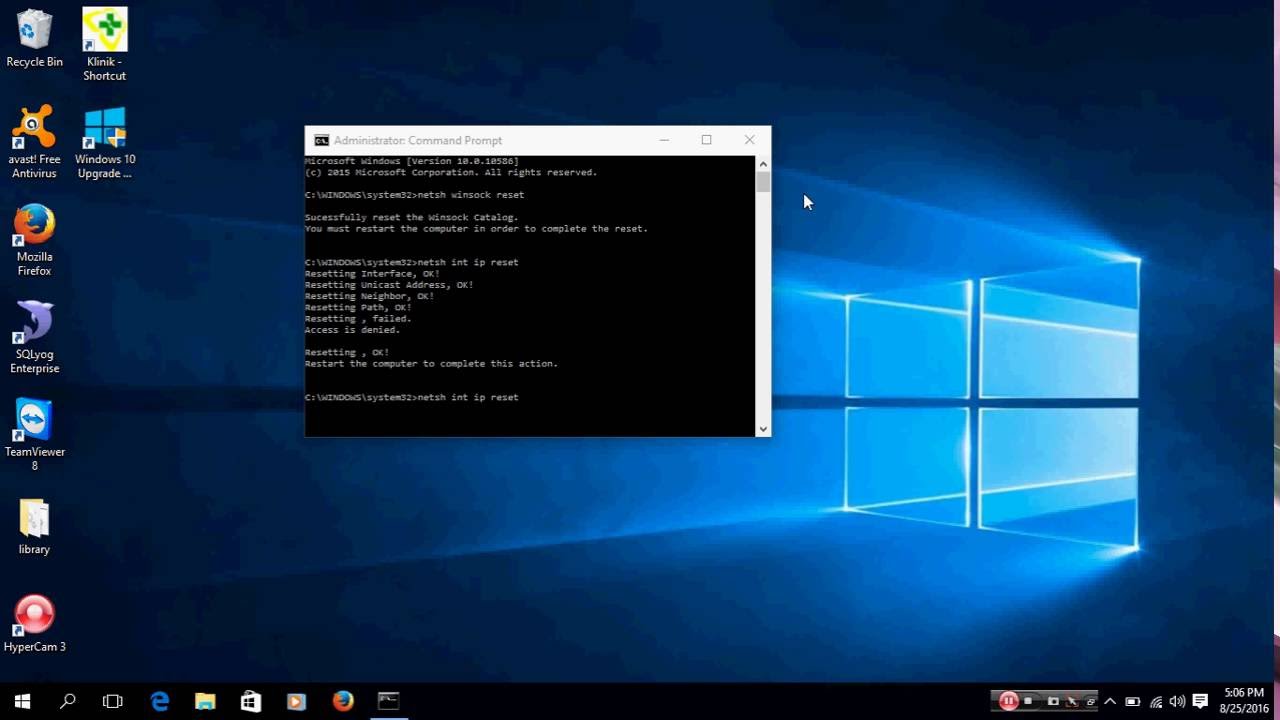The image size is (1280, 720).
Task: Click the 'Access is denied.' line
Action: tap(352, 330)
